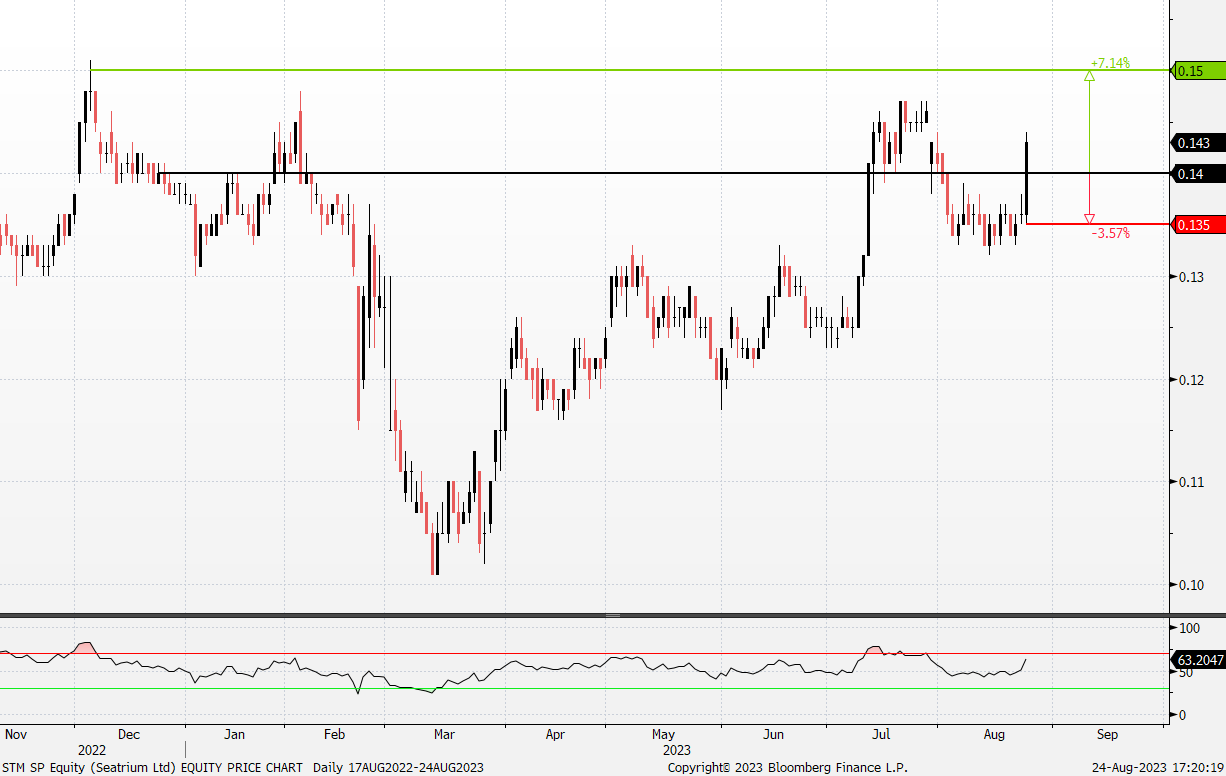Click the 0.10 price axis value
Image resolution: width=1226 pixels, height=776 pixels.
tap(1189, 585)
